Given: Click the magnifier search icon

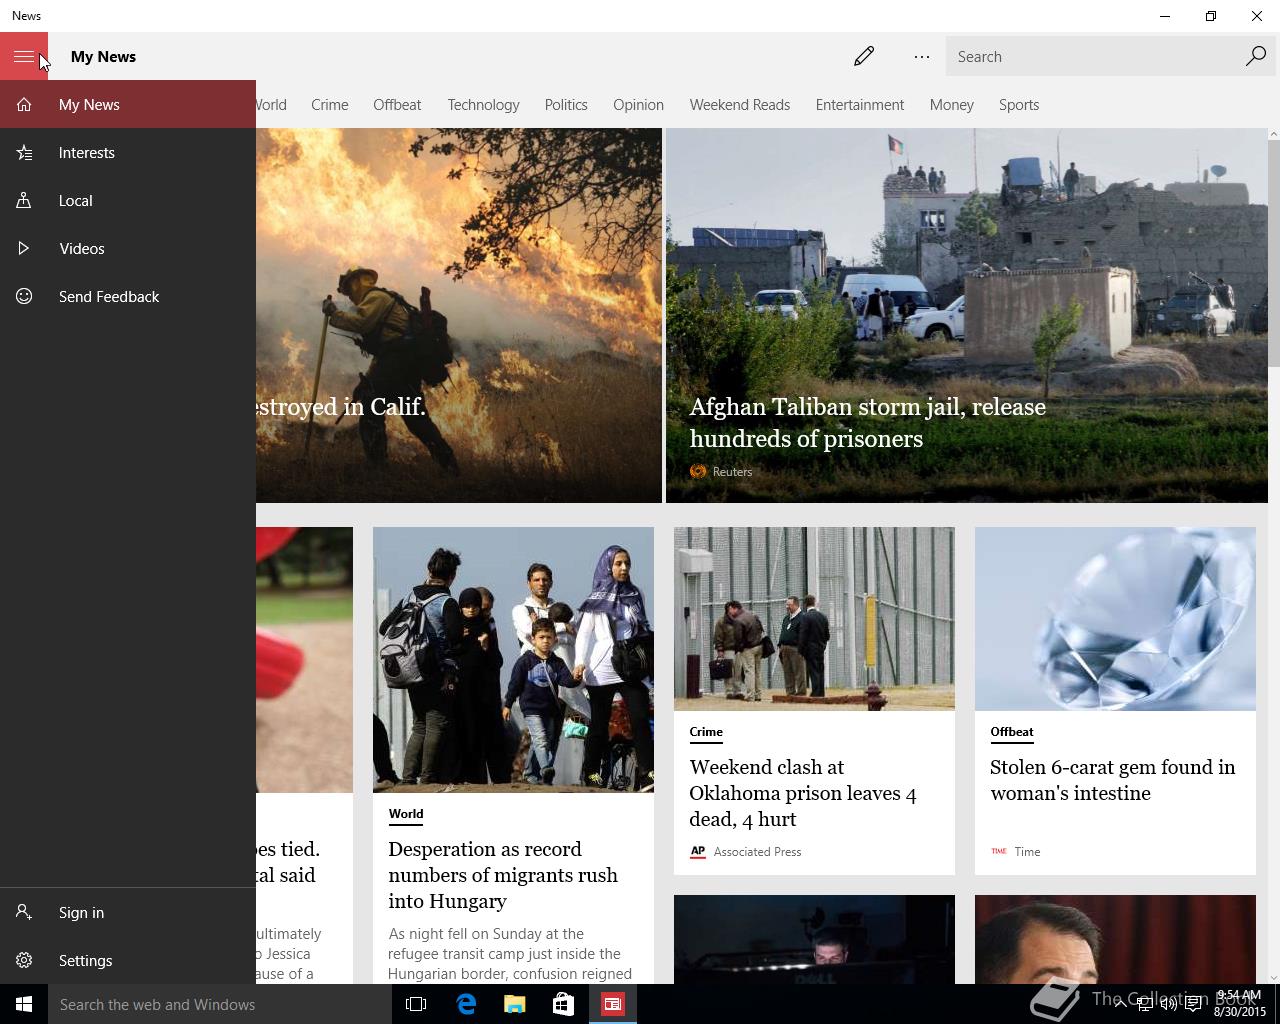Looking at the screenshot, I should tap(1256, 56).
